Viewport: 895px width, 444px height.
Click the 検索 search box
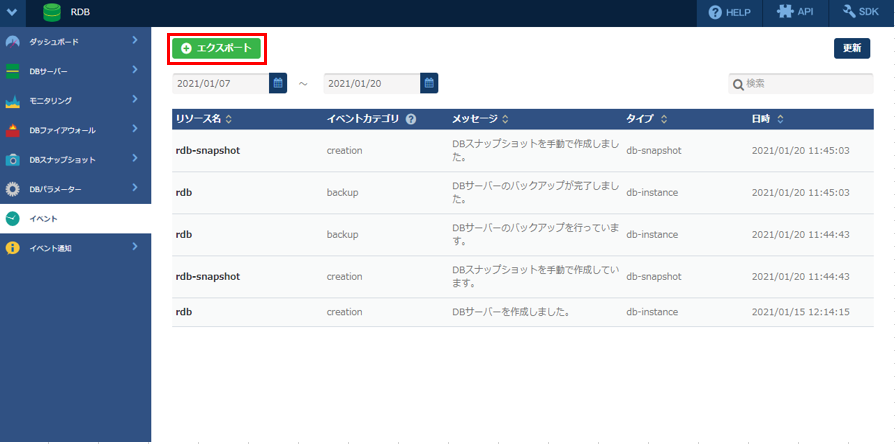tap(801, 83)
